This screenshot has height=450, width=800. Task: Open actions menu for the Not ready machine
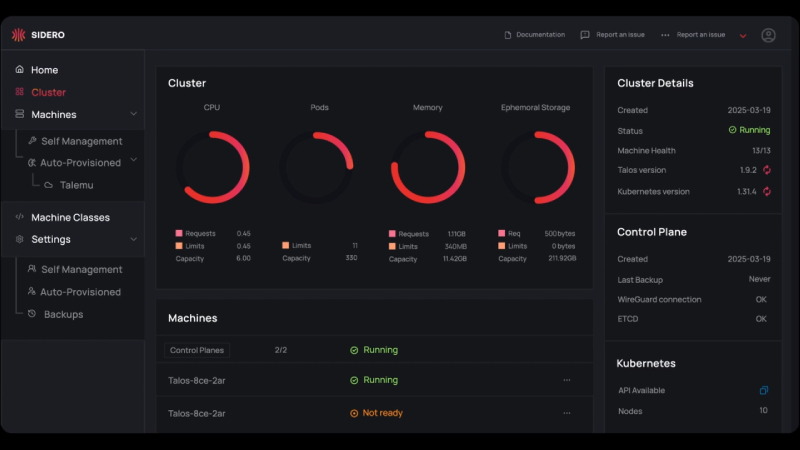[x=566, y=412]
